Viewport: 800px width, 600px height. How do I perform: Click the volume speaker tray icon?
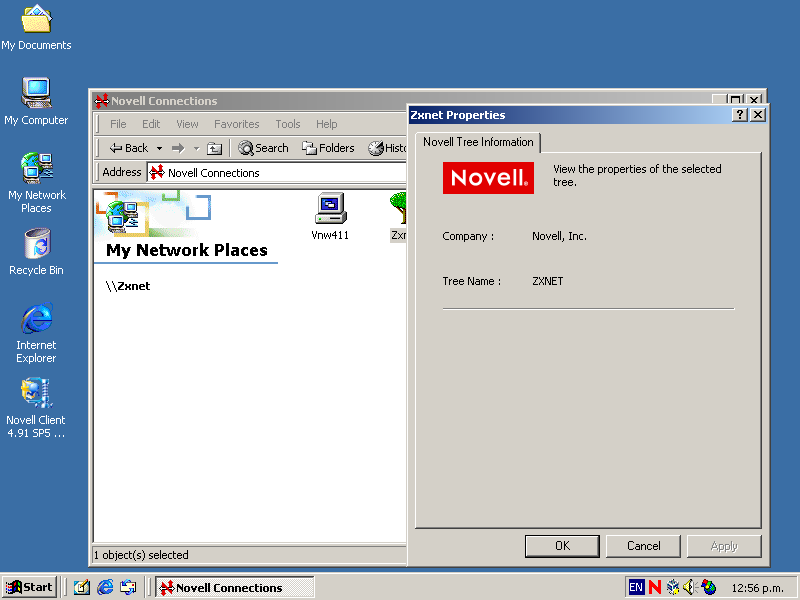690,587
